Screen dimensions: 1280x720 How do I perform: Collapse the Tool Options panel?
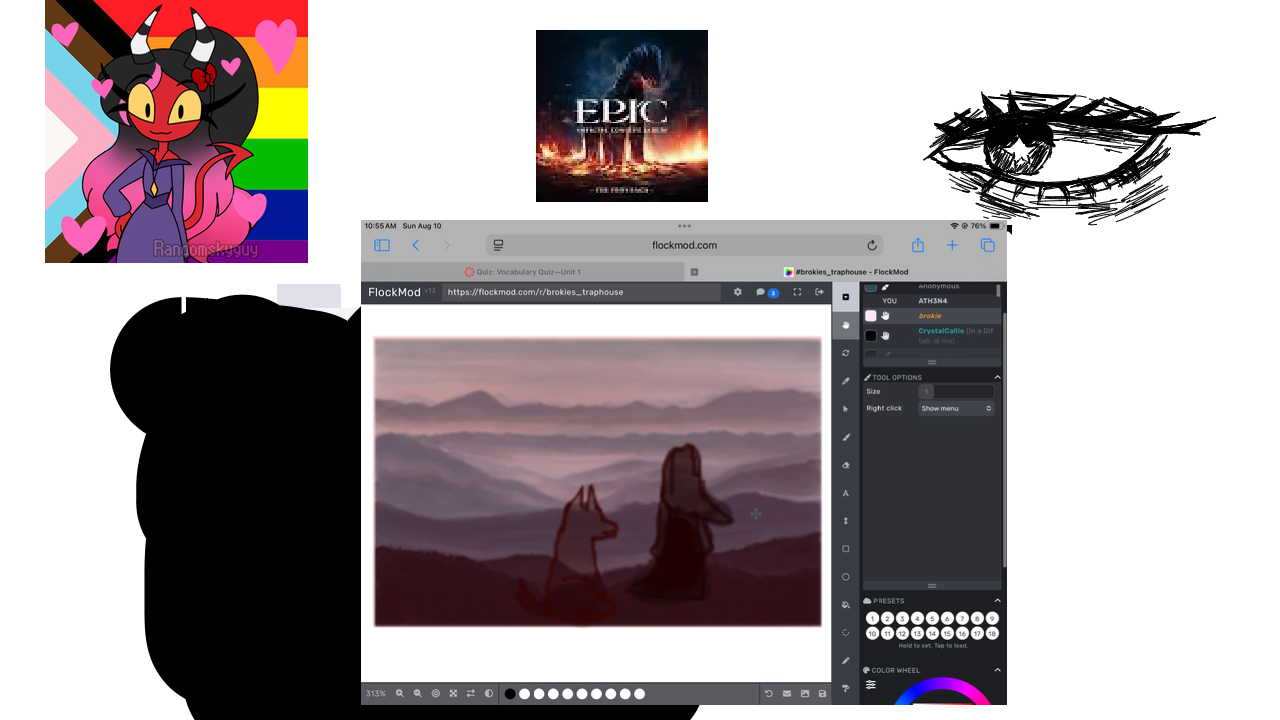point(997,377)
